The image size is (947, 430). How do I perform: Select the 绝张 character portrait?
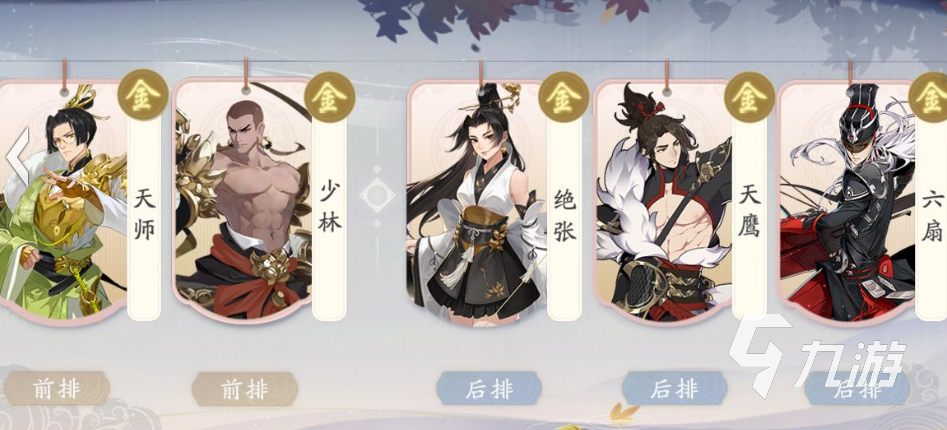click(x=477, y=203)
